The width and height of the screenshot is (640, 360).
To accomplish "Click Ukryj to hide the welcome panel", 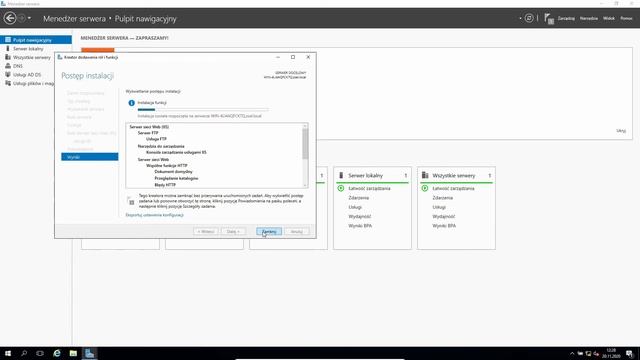I will 621,131.
